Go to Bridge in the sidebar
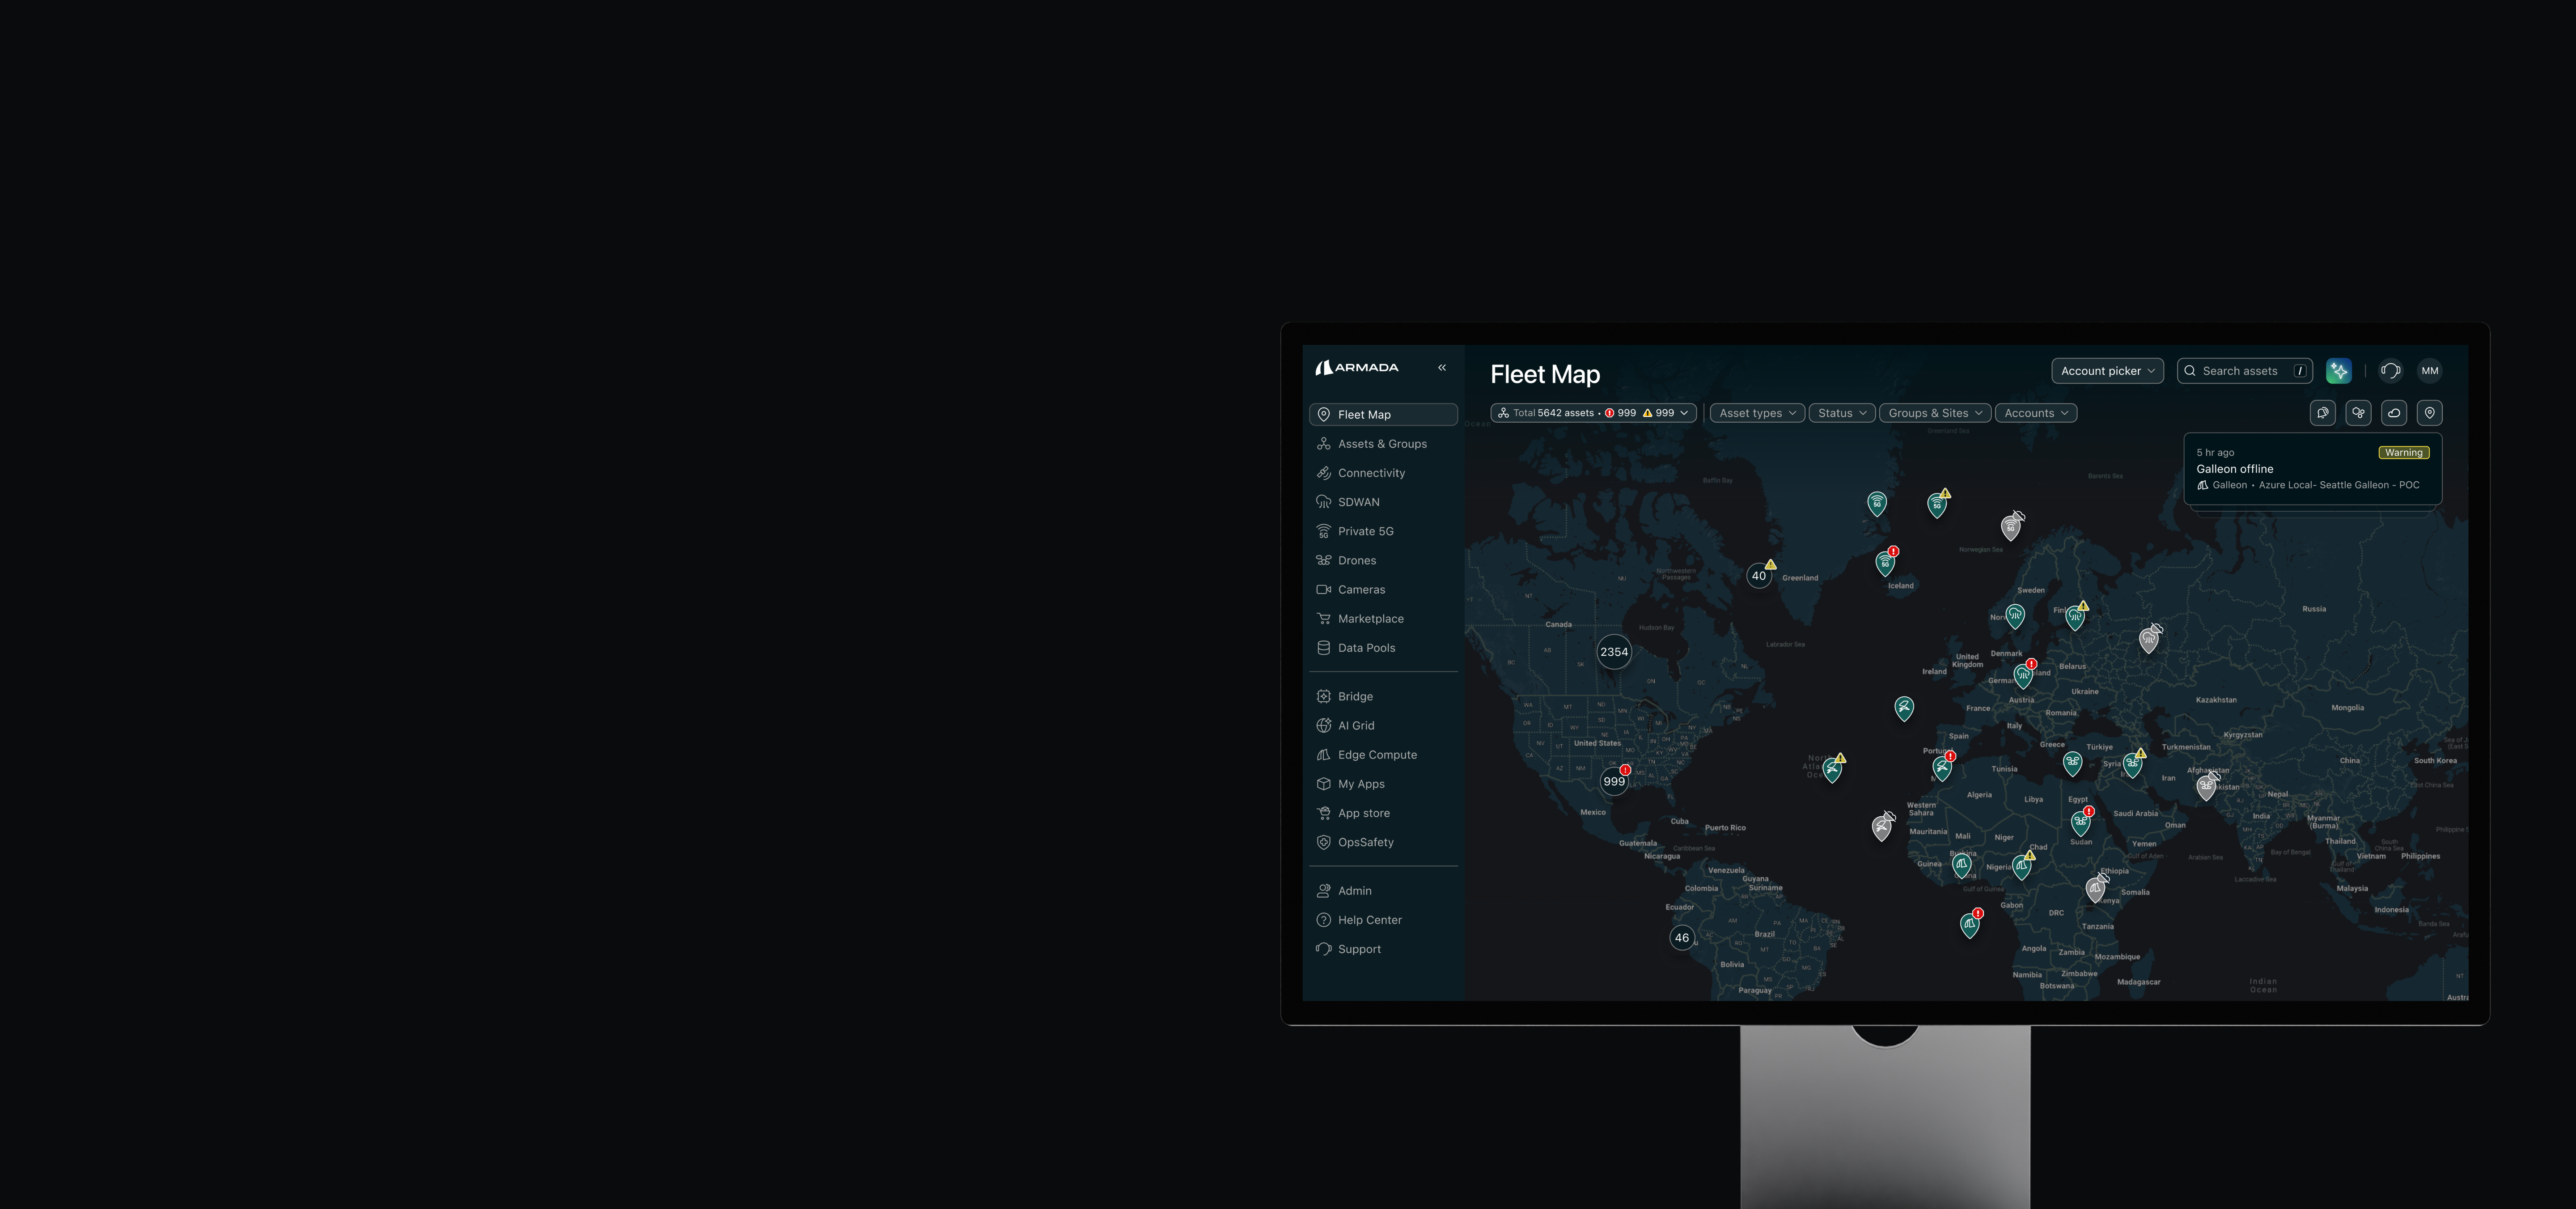The image size is (2576, 1209). [x=1383, y=696]
